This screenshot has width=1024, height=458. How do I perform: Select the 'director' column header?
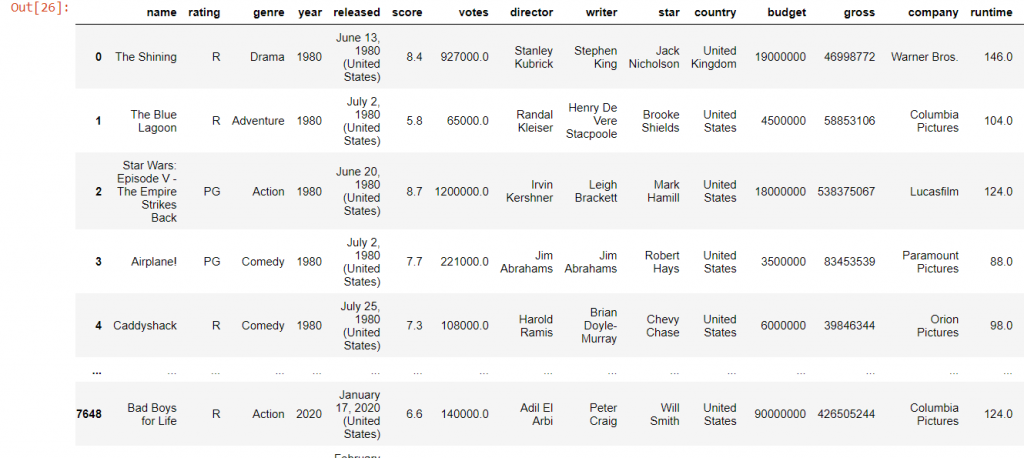(532, 12)
